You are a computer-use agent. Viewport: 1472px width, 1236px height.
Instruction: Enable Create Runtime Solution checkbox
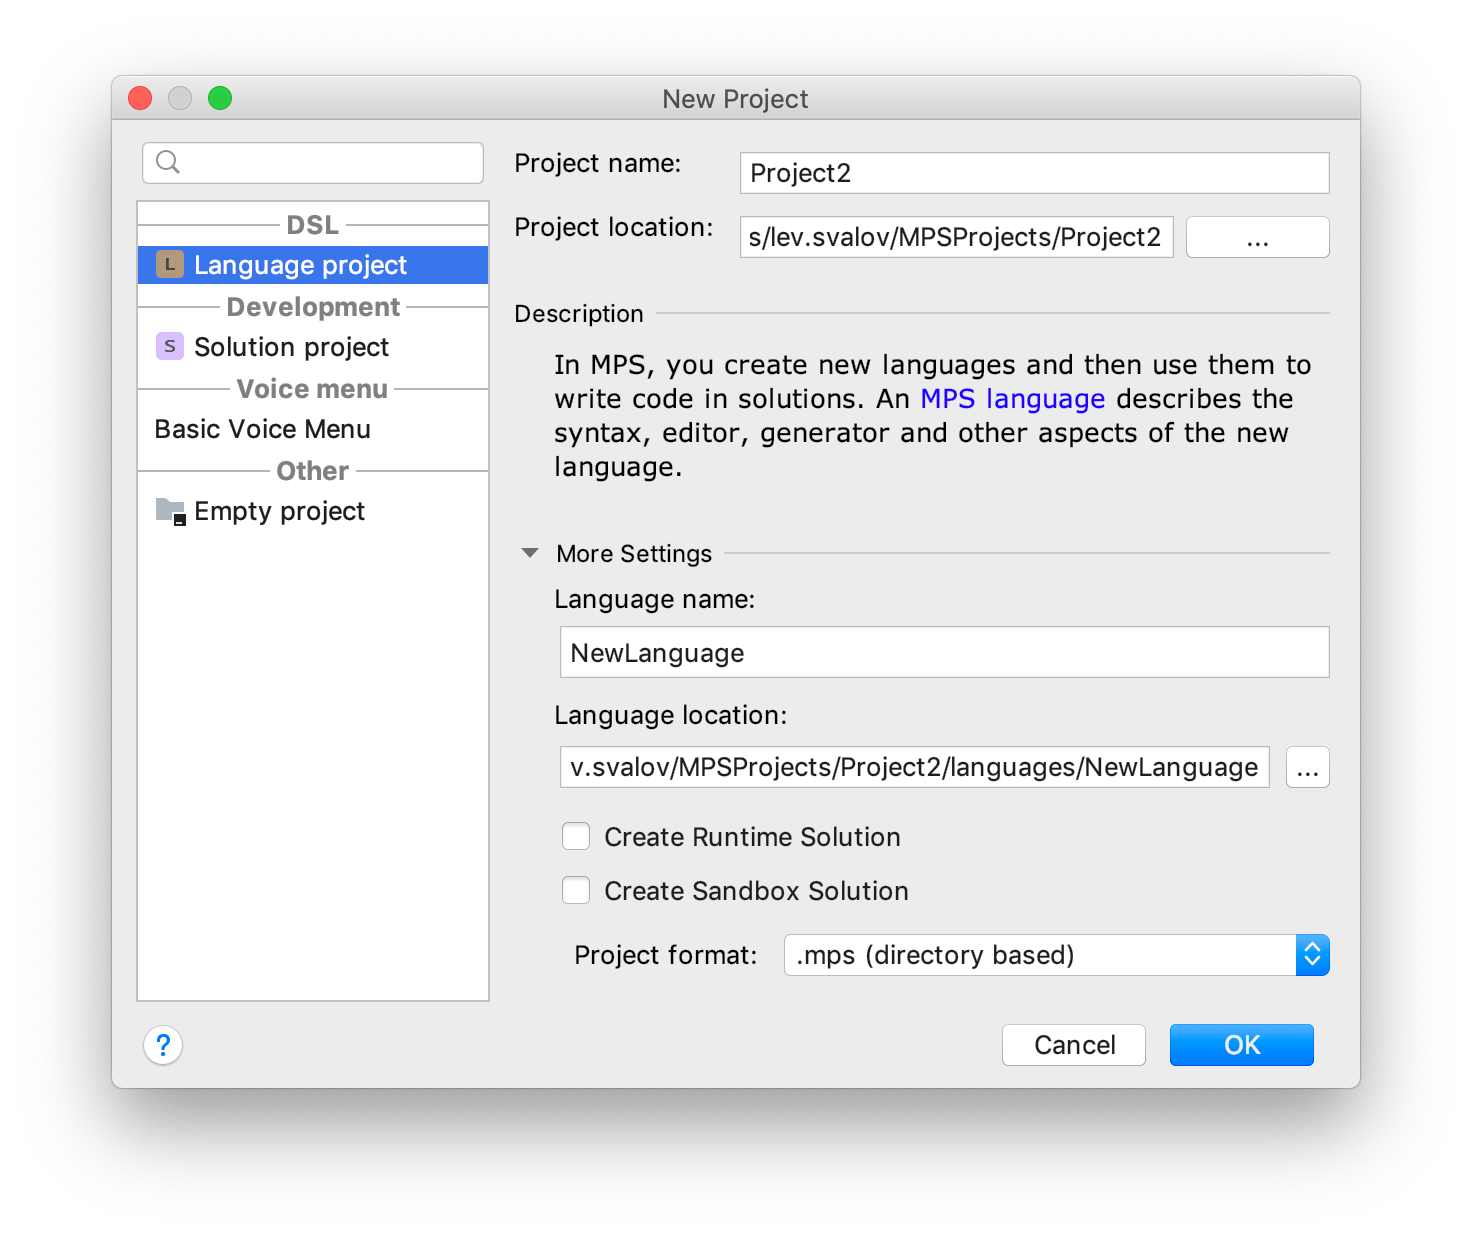coord(576,836)
